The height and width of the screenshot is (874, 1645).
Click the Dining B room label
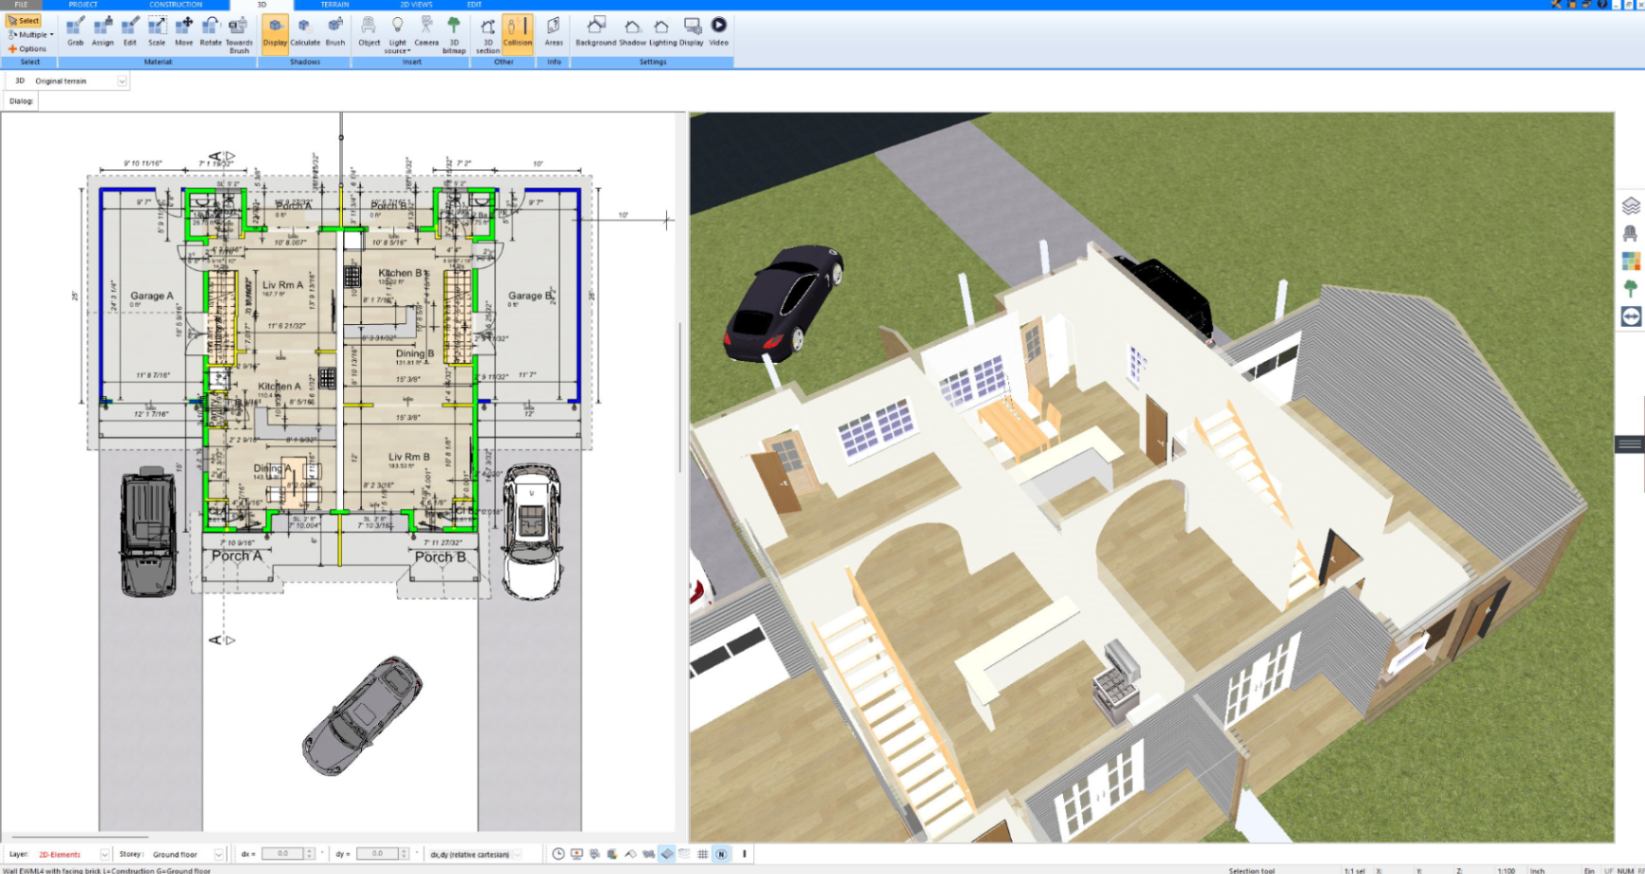[415, 353]
